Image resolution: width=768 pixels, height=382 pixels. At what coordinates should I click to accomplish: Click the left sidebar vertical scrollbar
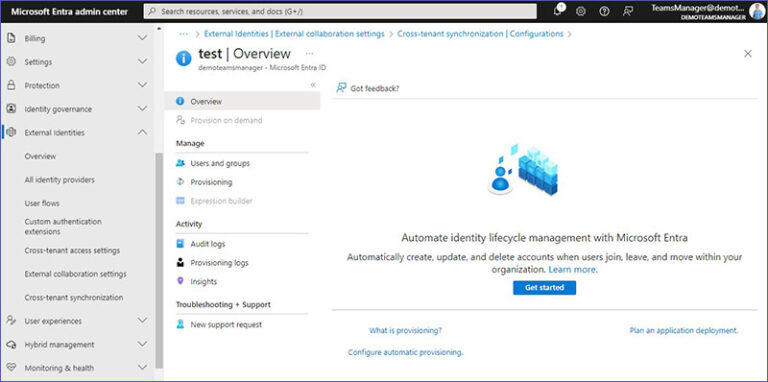[159, 260]
